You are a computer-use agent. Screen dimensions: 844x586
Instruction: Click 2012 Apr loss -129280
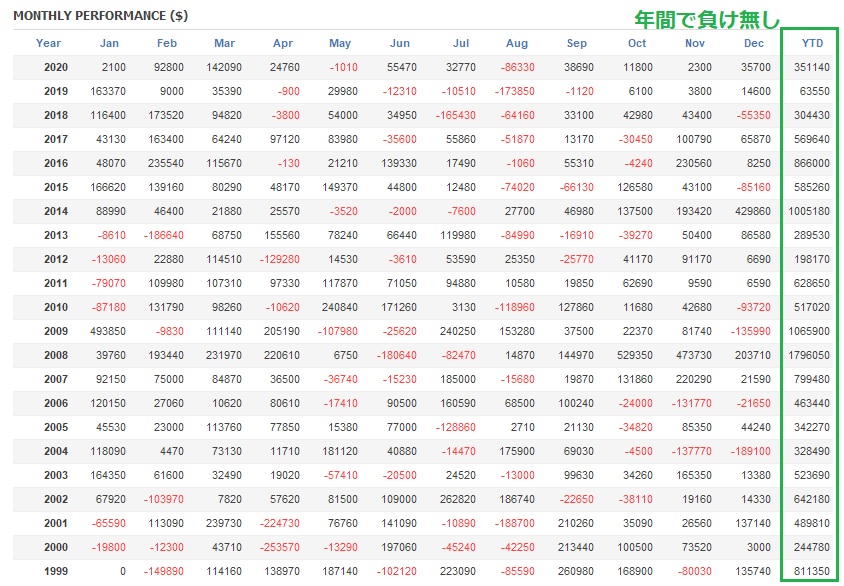(x=279, y=259)
